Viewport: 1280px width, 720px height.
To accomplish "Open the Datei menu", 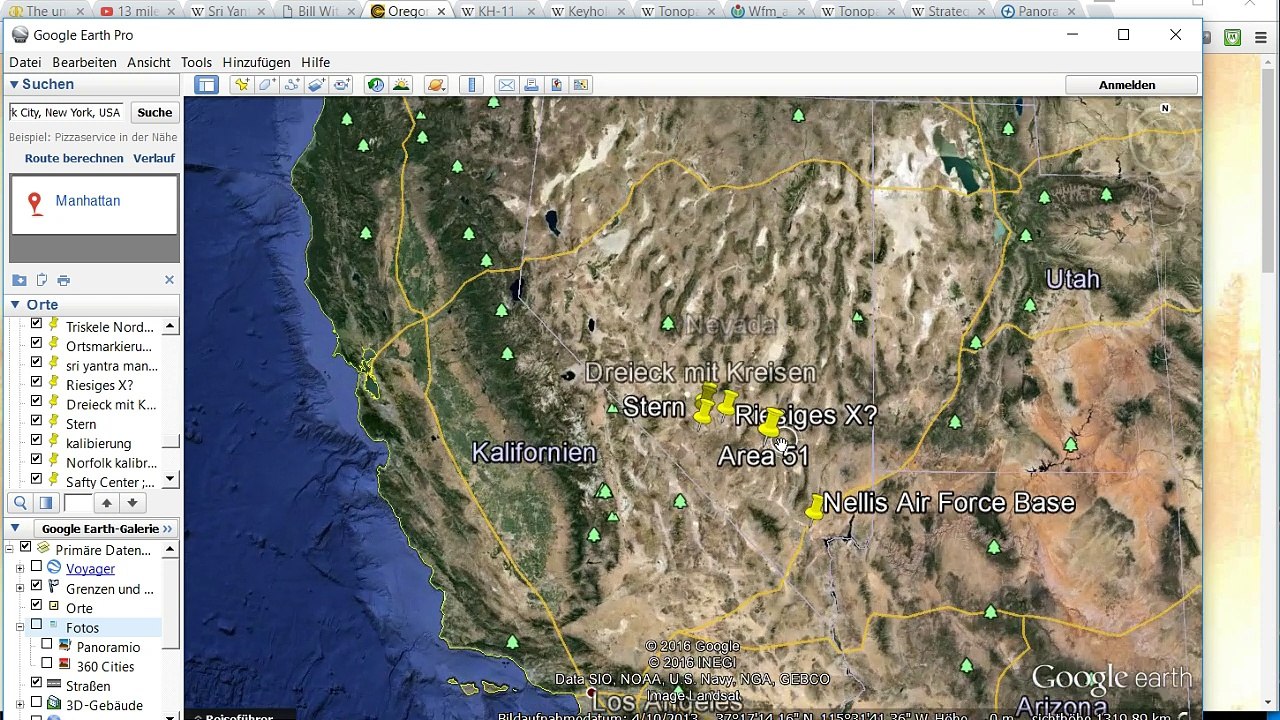I will pyautogui.click(x=25, y=62).
